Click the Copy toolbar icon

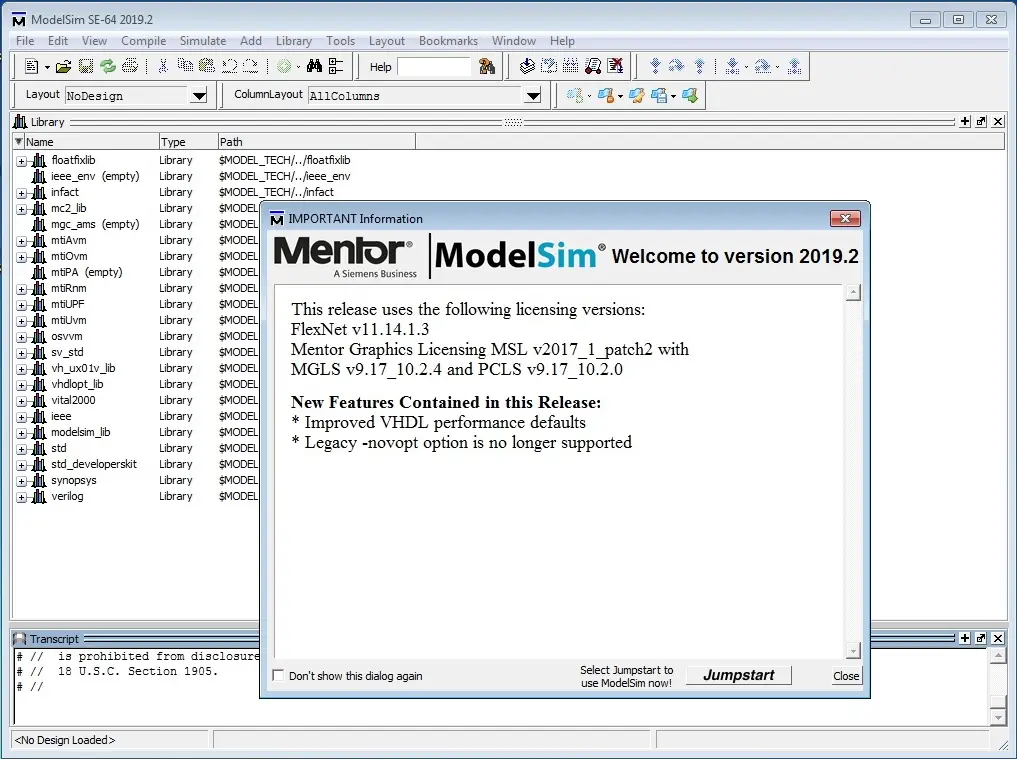tap(185, 66)
